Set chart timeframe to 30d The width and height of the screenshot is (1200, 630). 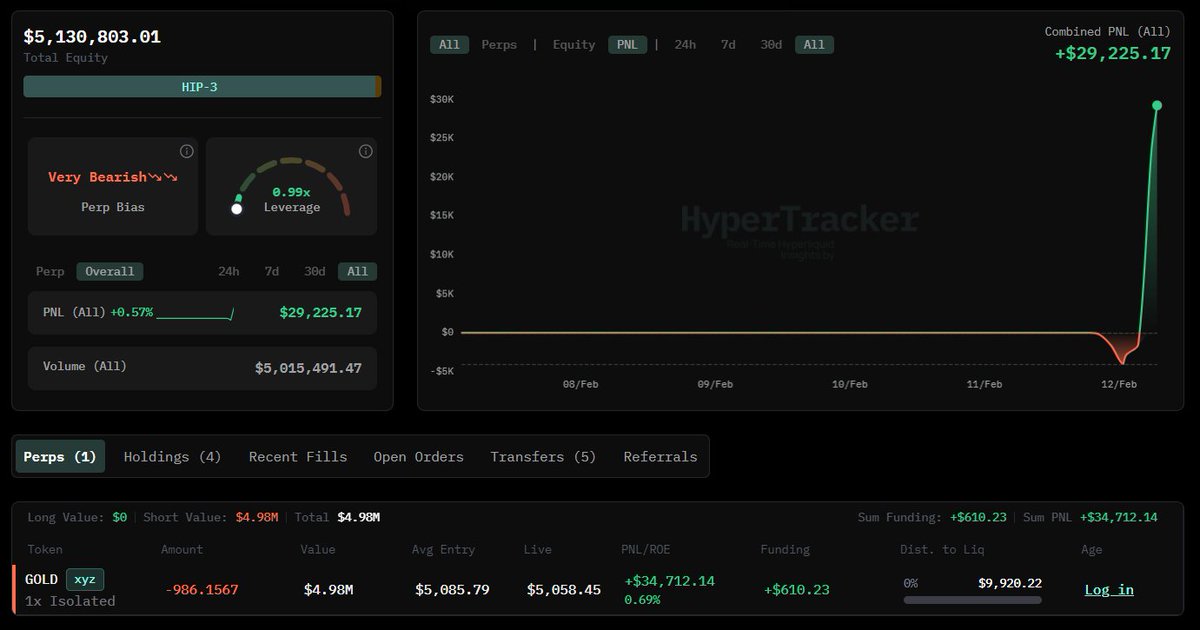771,44
